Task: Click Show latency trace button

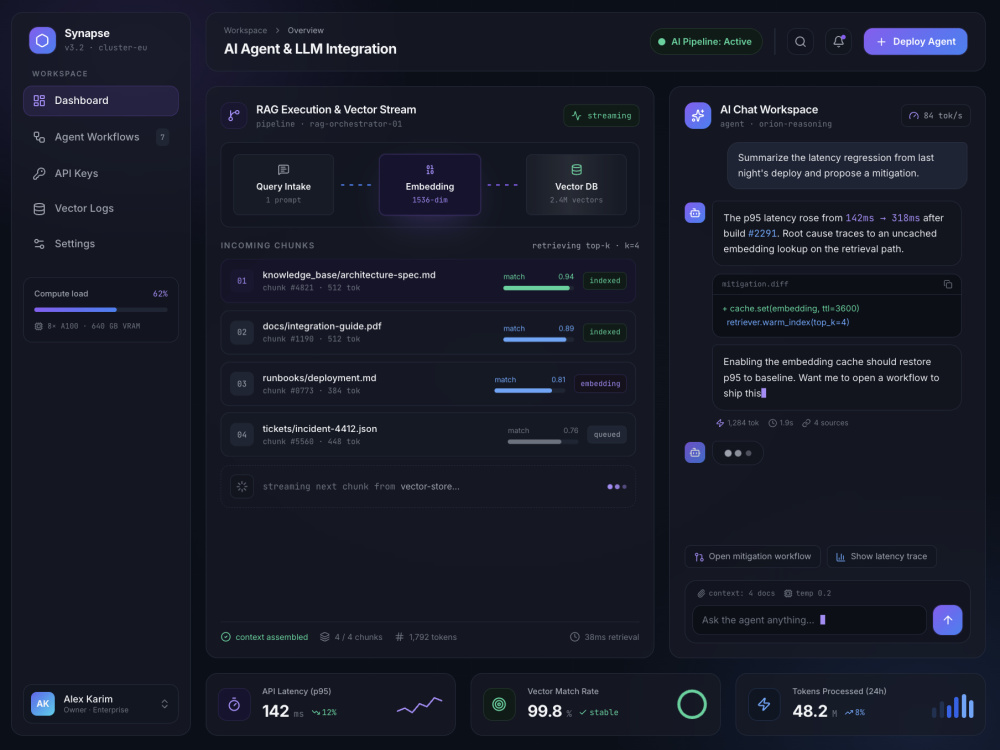Action: [x=881, y=557]
